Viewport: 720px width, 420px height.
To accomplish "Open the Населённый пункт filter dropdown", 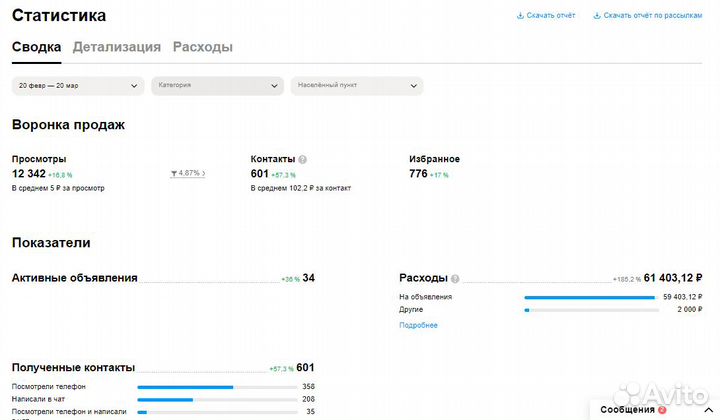I will [356, 86].
